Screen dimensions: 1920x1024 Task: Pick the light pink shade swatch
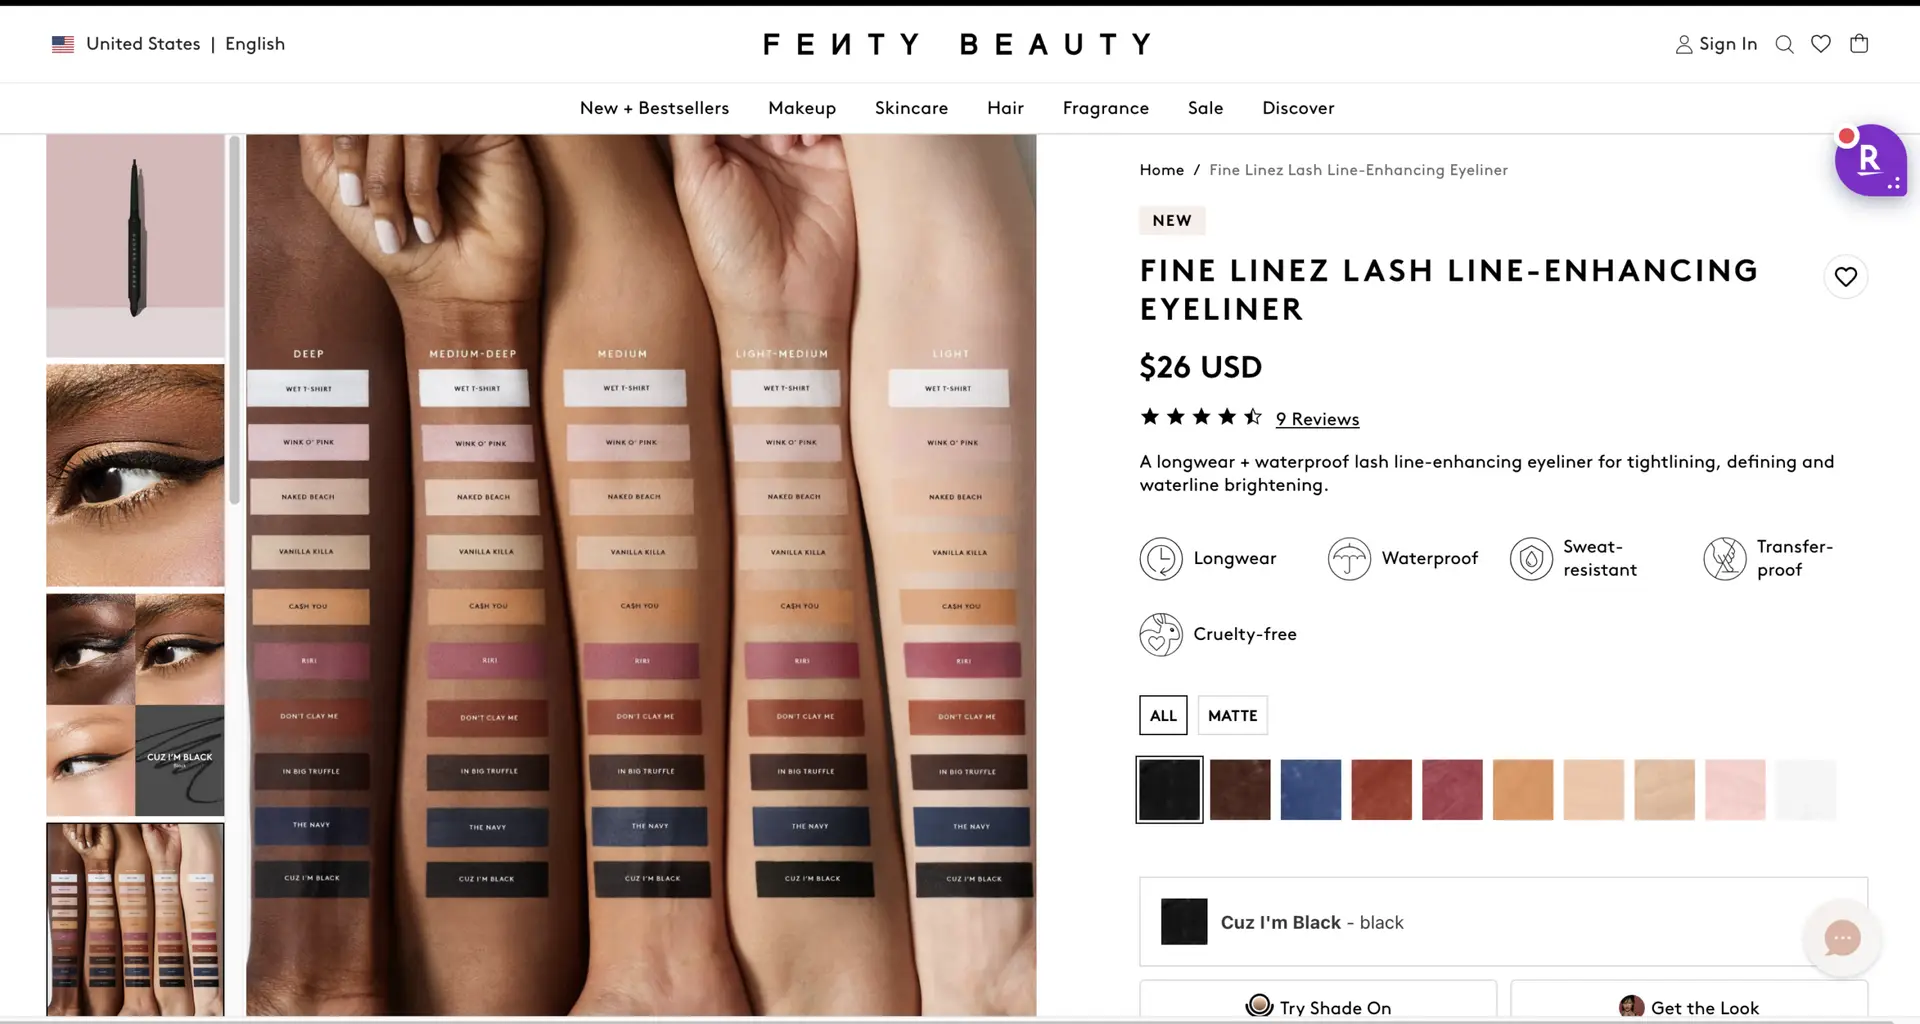click(1735, 789)
